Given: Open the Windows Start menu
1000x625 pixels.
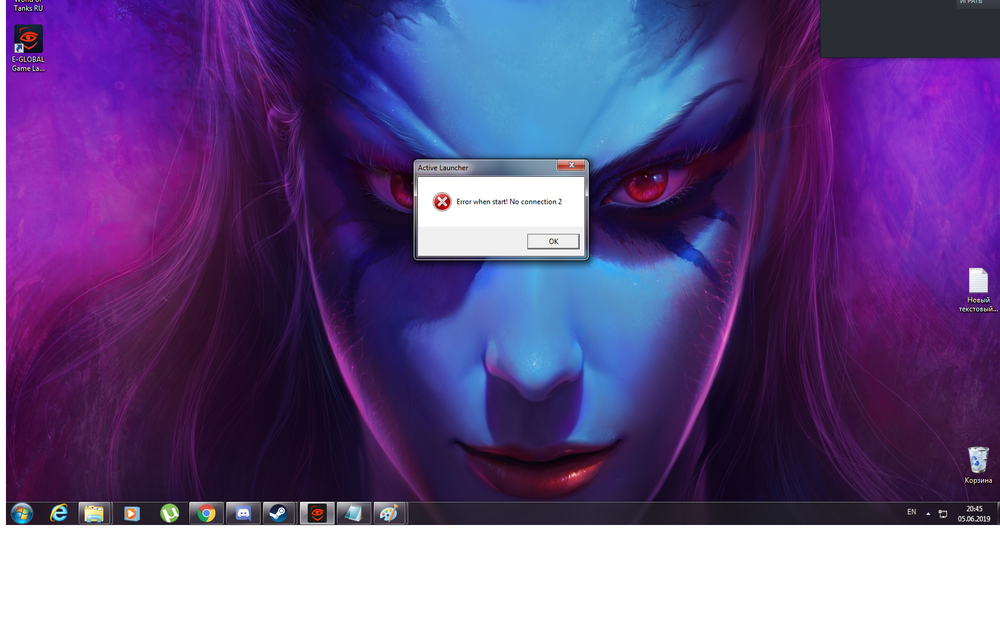Looking at the screenshot, I should coord(21,513).
